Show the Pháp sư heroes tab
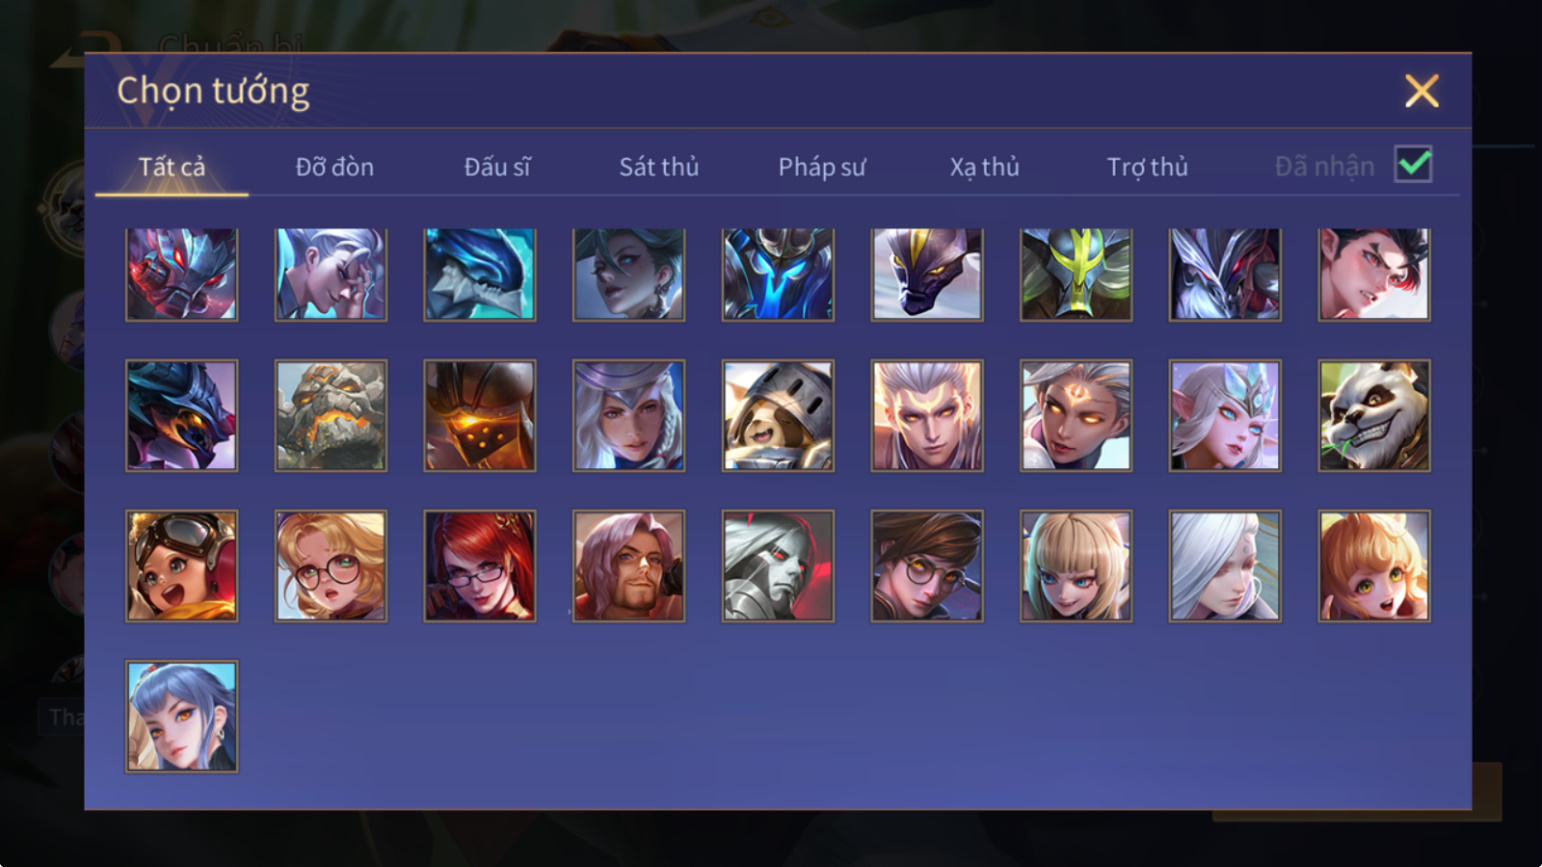This screenshot has height=867, width=1542. 822,167
